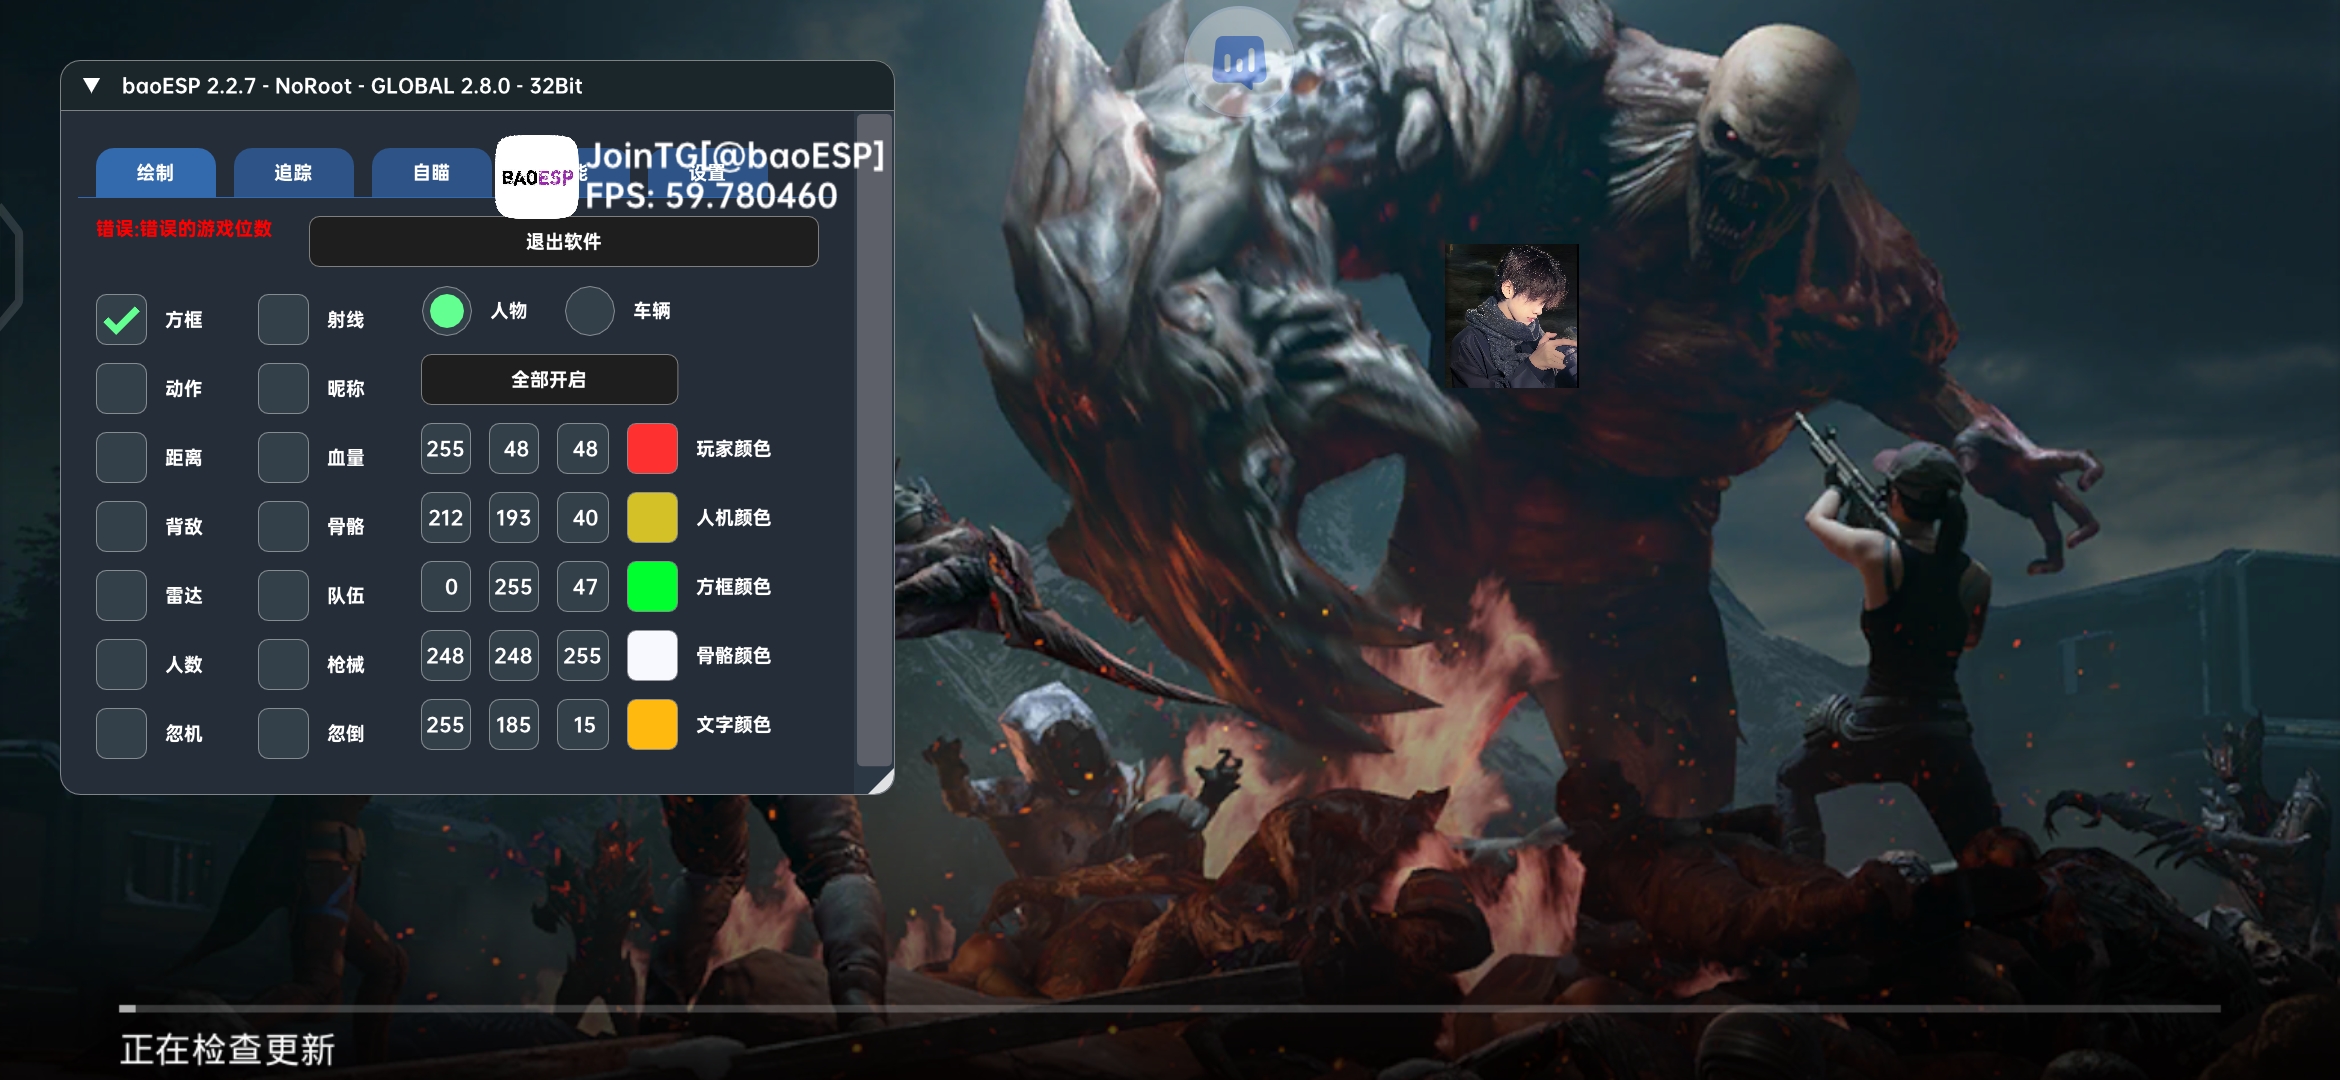2340x1080 pixels.
Task: Enable the 忽机 checkbox
Action: tap(122, 734)
